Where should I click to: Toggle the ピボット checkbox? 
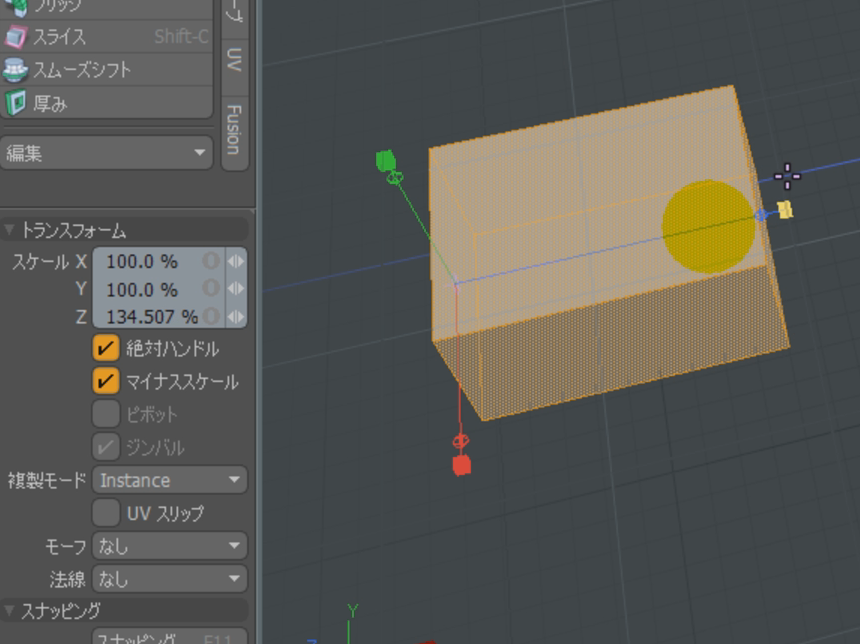tap(106, 414)
